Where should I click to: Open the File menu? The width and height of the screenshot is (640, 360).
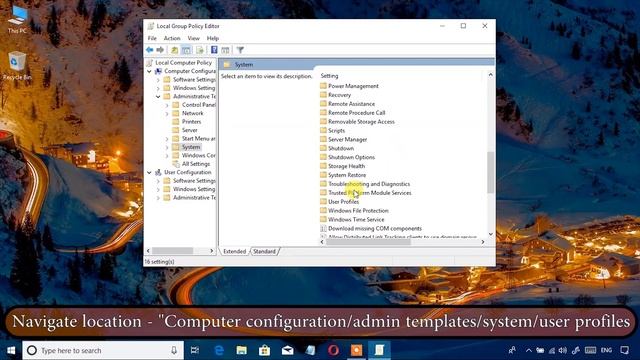pyautogui.click(x=152, y=38)
